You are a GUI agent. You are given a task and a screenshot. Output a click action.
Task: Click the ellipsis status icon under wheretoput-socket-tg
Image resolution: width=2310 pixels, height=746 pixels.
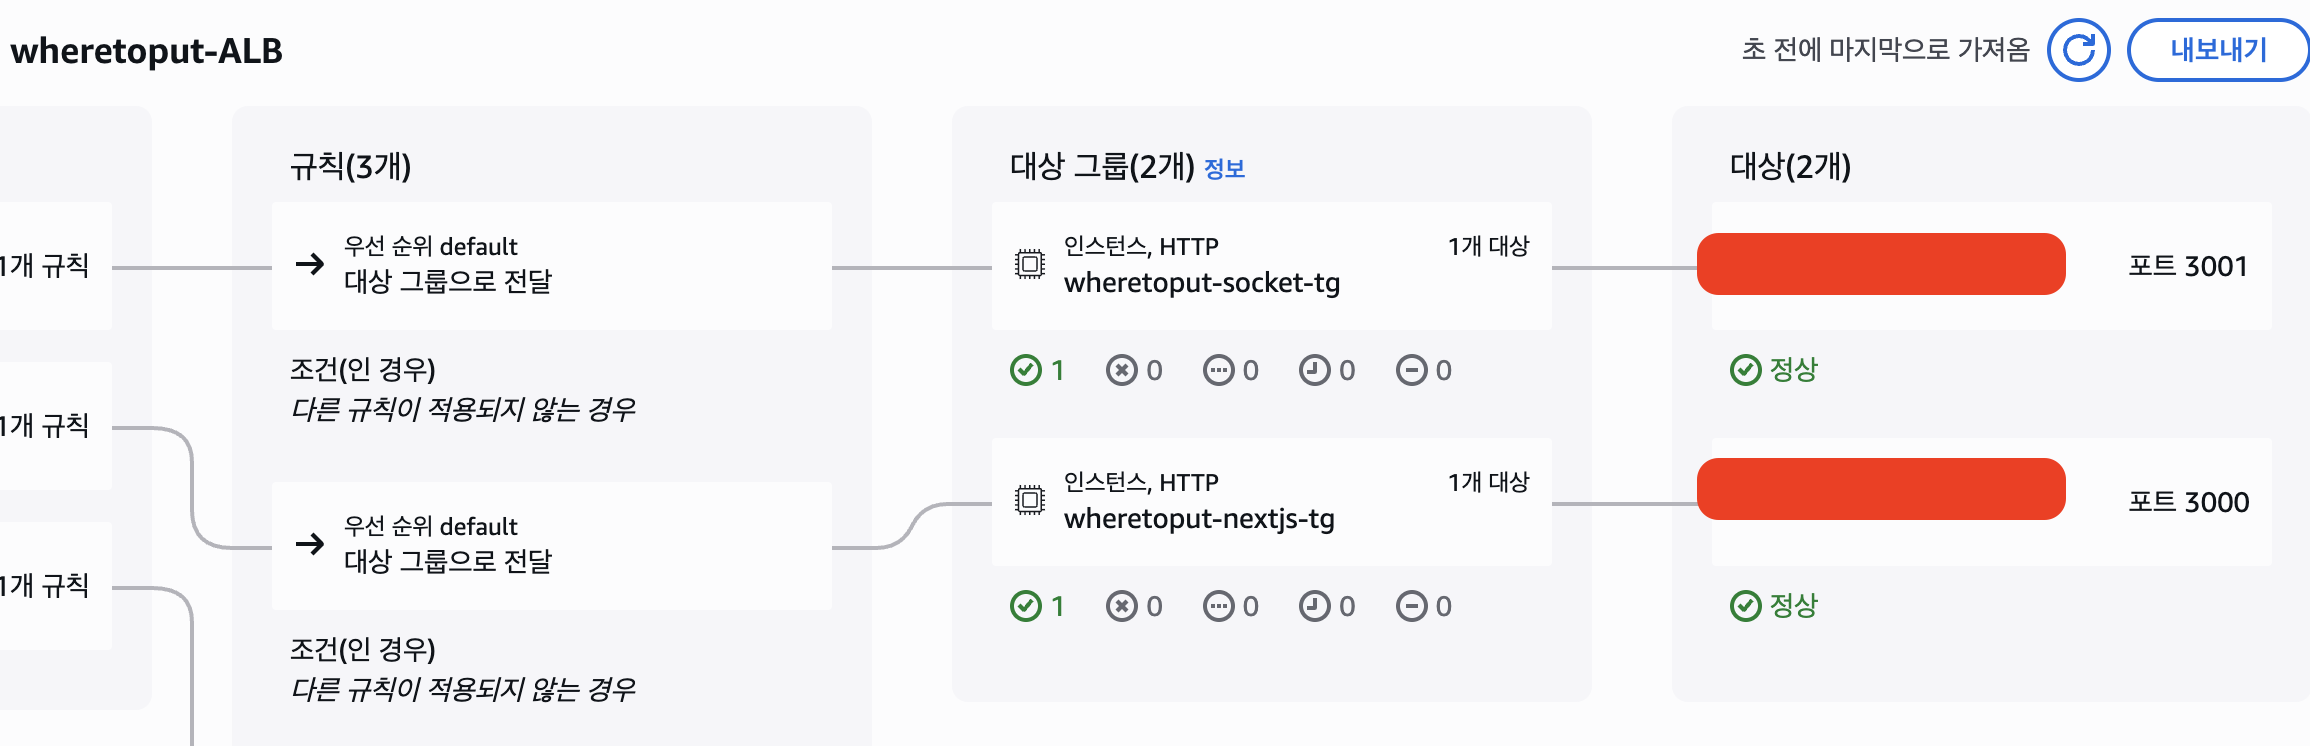pos(1218,370)
